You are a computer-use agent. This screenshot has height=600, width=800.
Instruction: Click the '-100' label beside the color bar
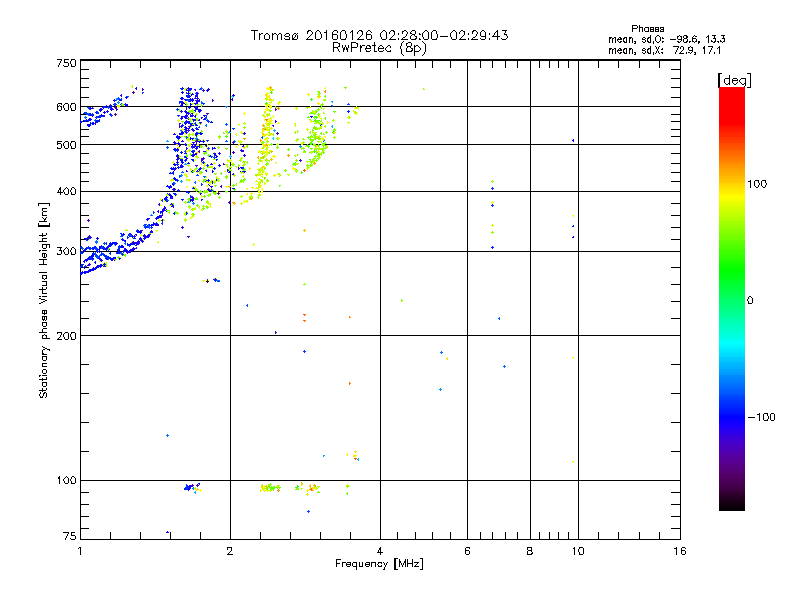(761, 417)
